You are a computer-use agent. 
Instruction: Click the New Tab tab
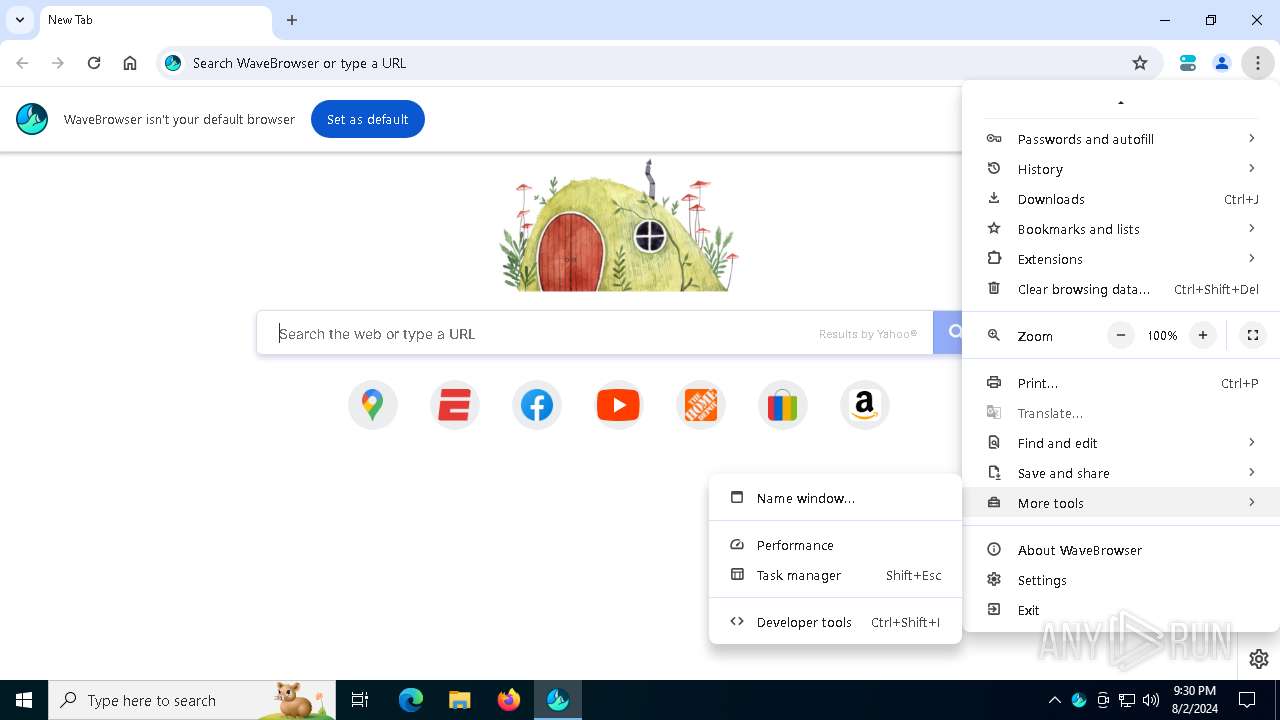coord(156,20)
